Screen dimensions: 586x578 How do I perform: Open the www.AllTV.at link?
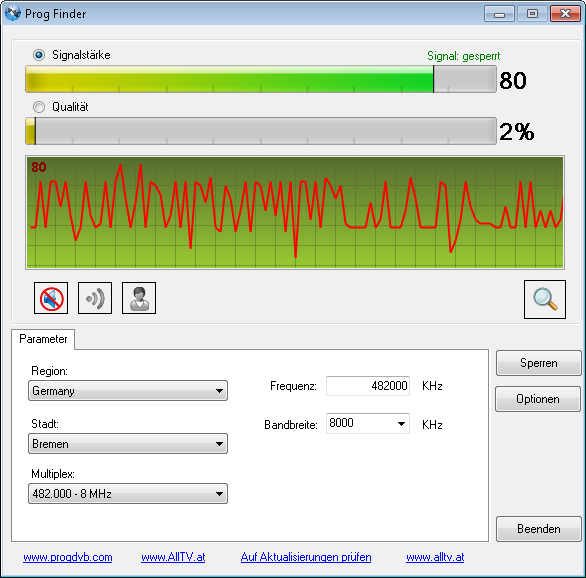[173, 557]
